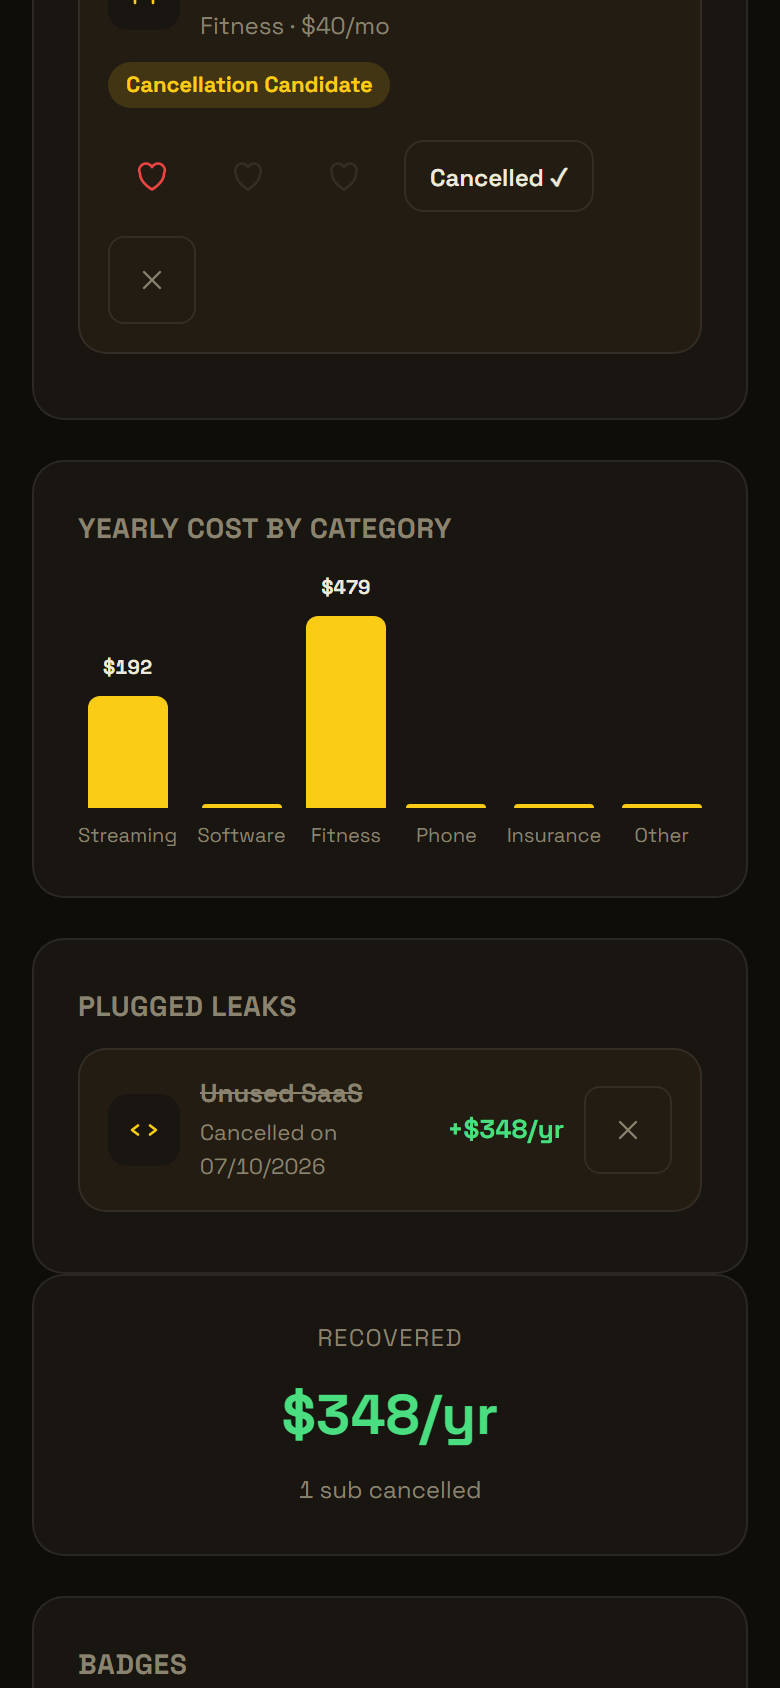Set rating to the second heart
Viewport: 780px width, 1688px height.
coord(248,176)
